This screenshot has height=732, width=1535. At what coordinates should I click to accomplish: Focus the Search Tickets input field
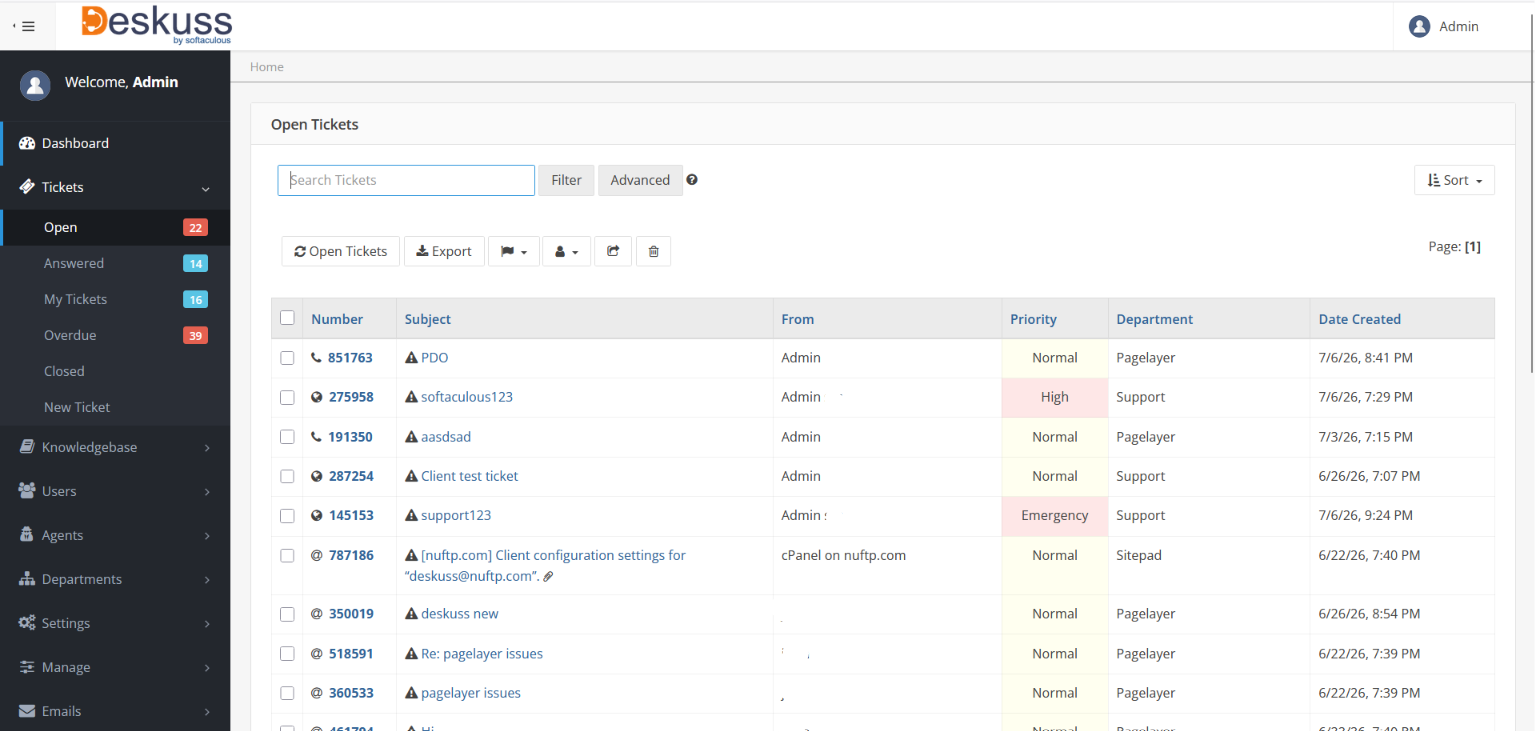[x=406, y=180]
